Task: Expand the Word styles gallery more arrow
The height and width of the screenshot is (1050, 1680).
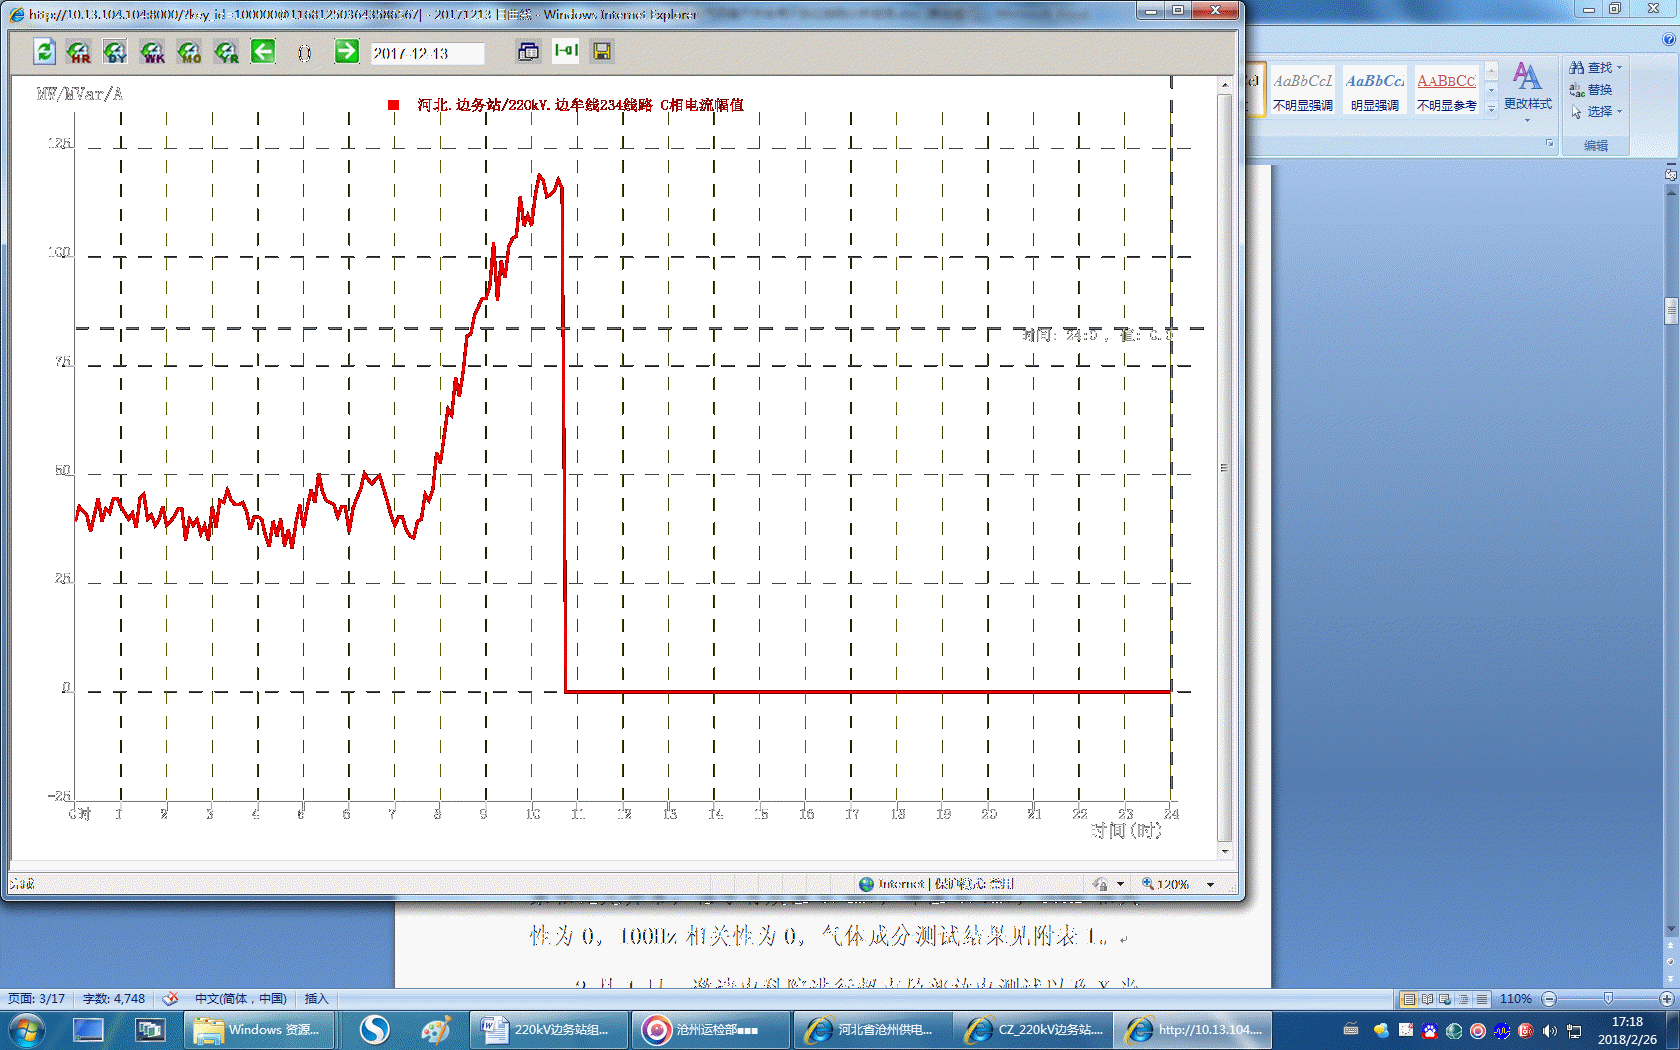Action: (1491, 108)
